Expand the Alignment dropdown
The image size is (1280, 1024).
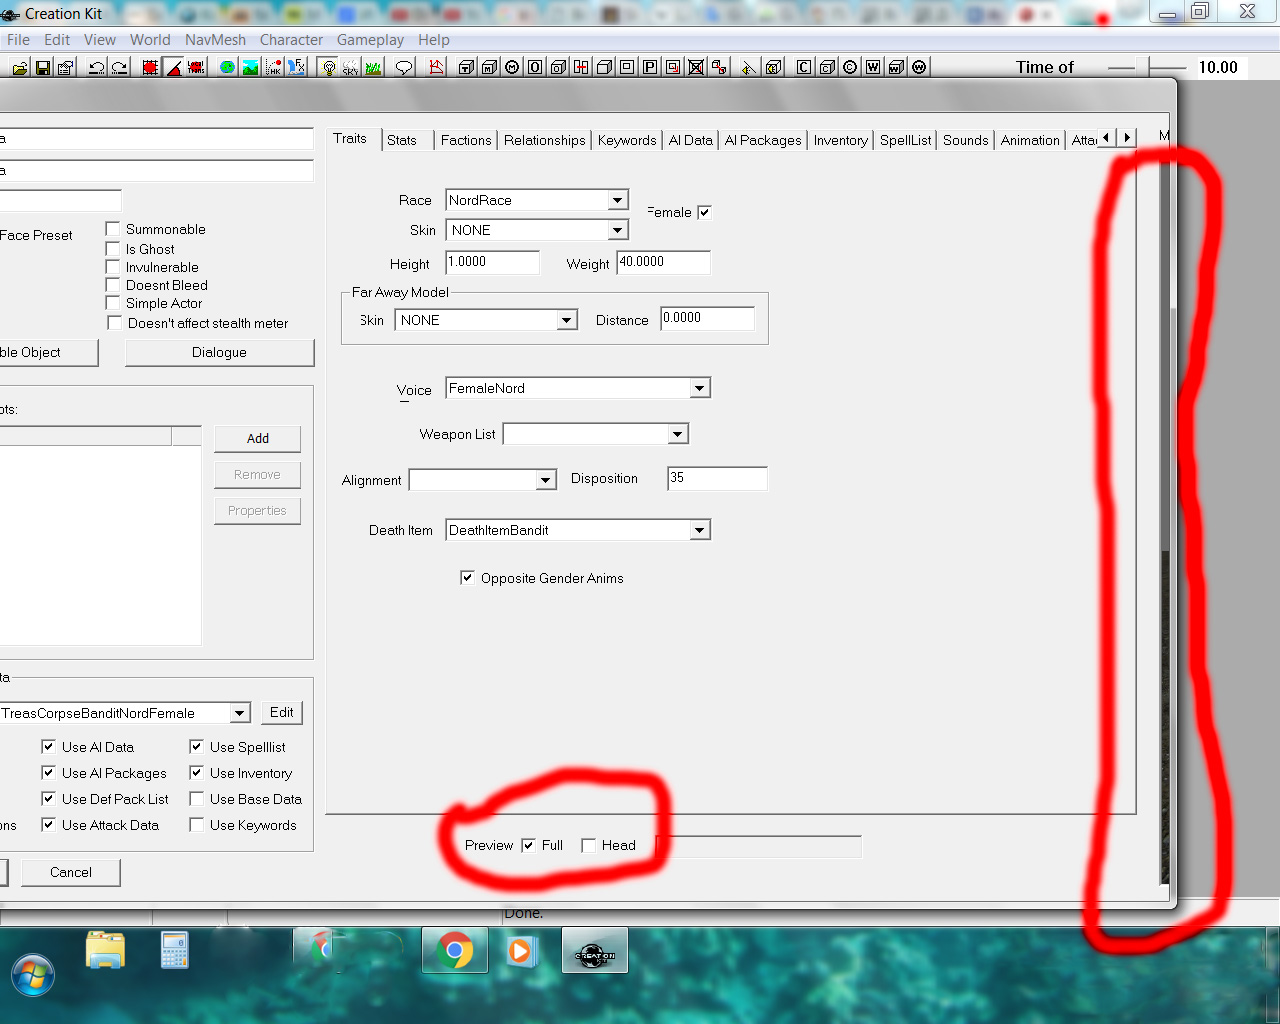click(x=546, y=480)
